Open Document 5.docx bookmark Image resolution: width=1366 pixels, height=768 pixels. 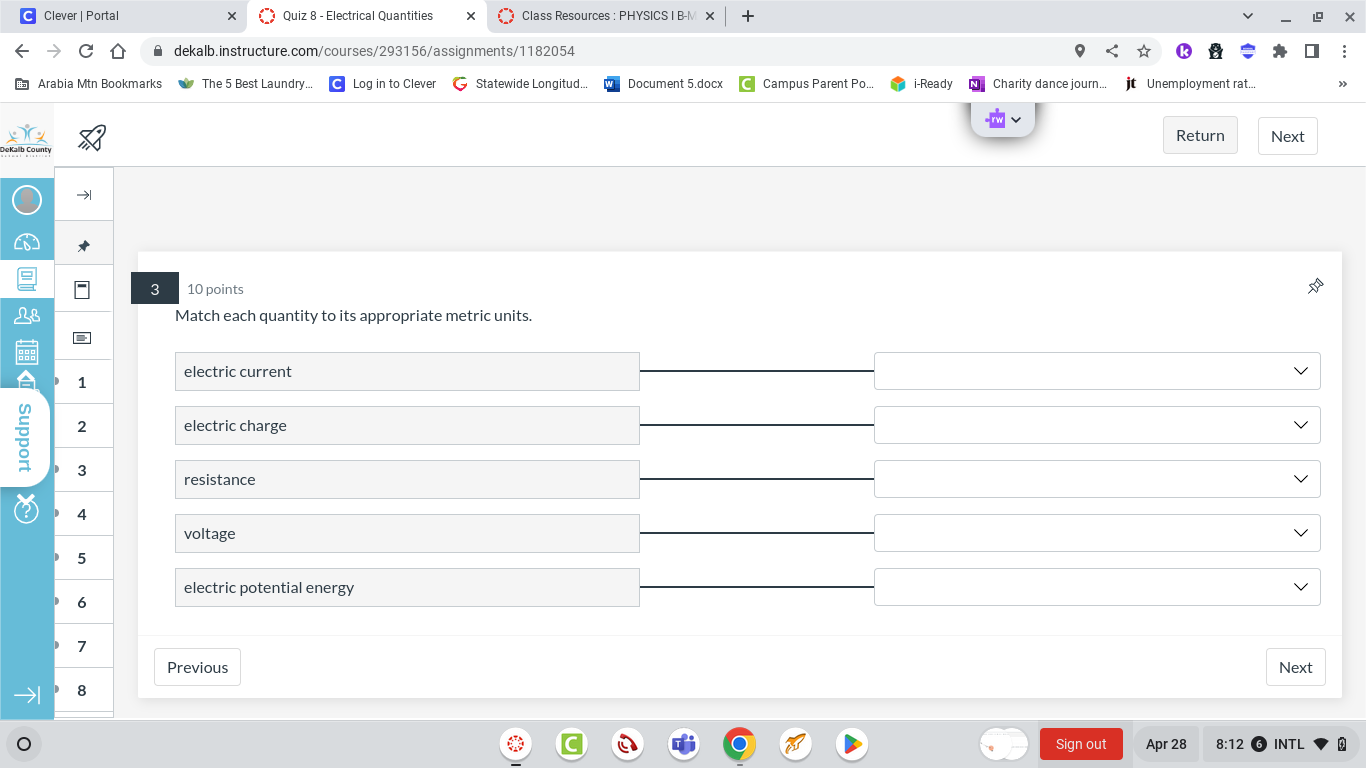click(x=664, y=84)
